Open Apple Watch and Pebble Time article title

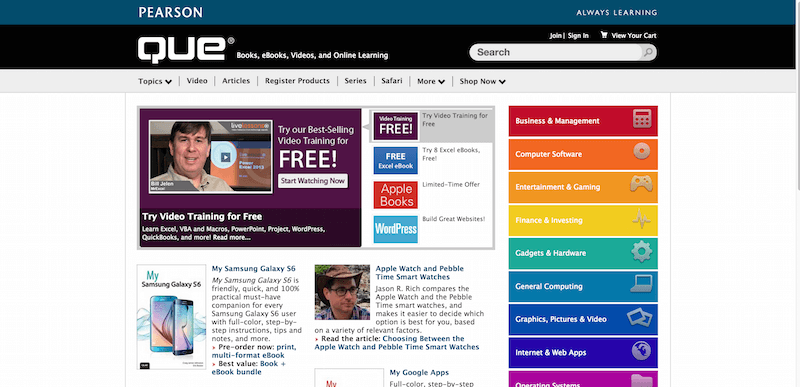tap(419, 273)
